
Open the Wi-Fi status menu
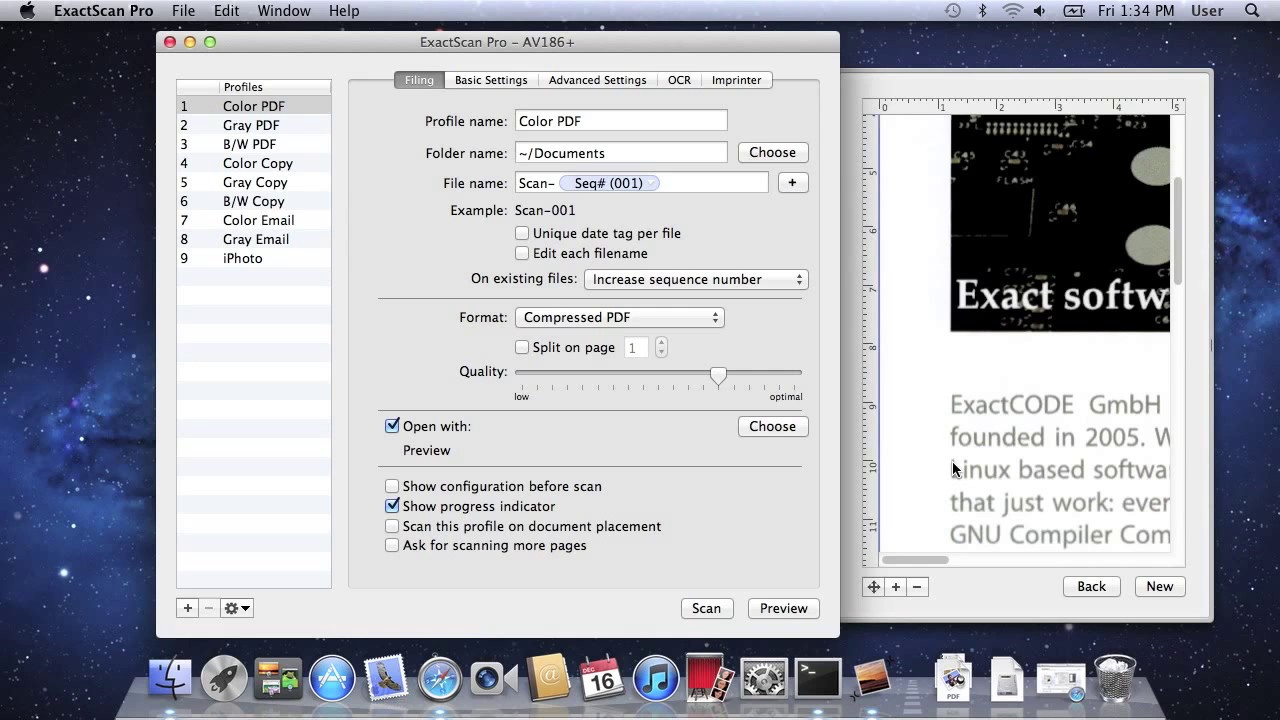coord(1012,11)
